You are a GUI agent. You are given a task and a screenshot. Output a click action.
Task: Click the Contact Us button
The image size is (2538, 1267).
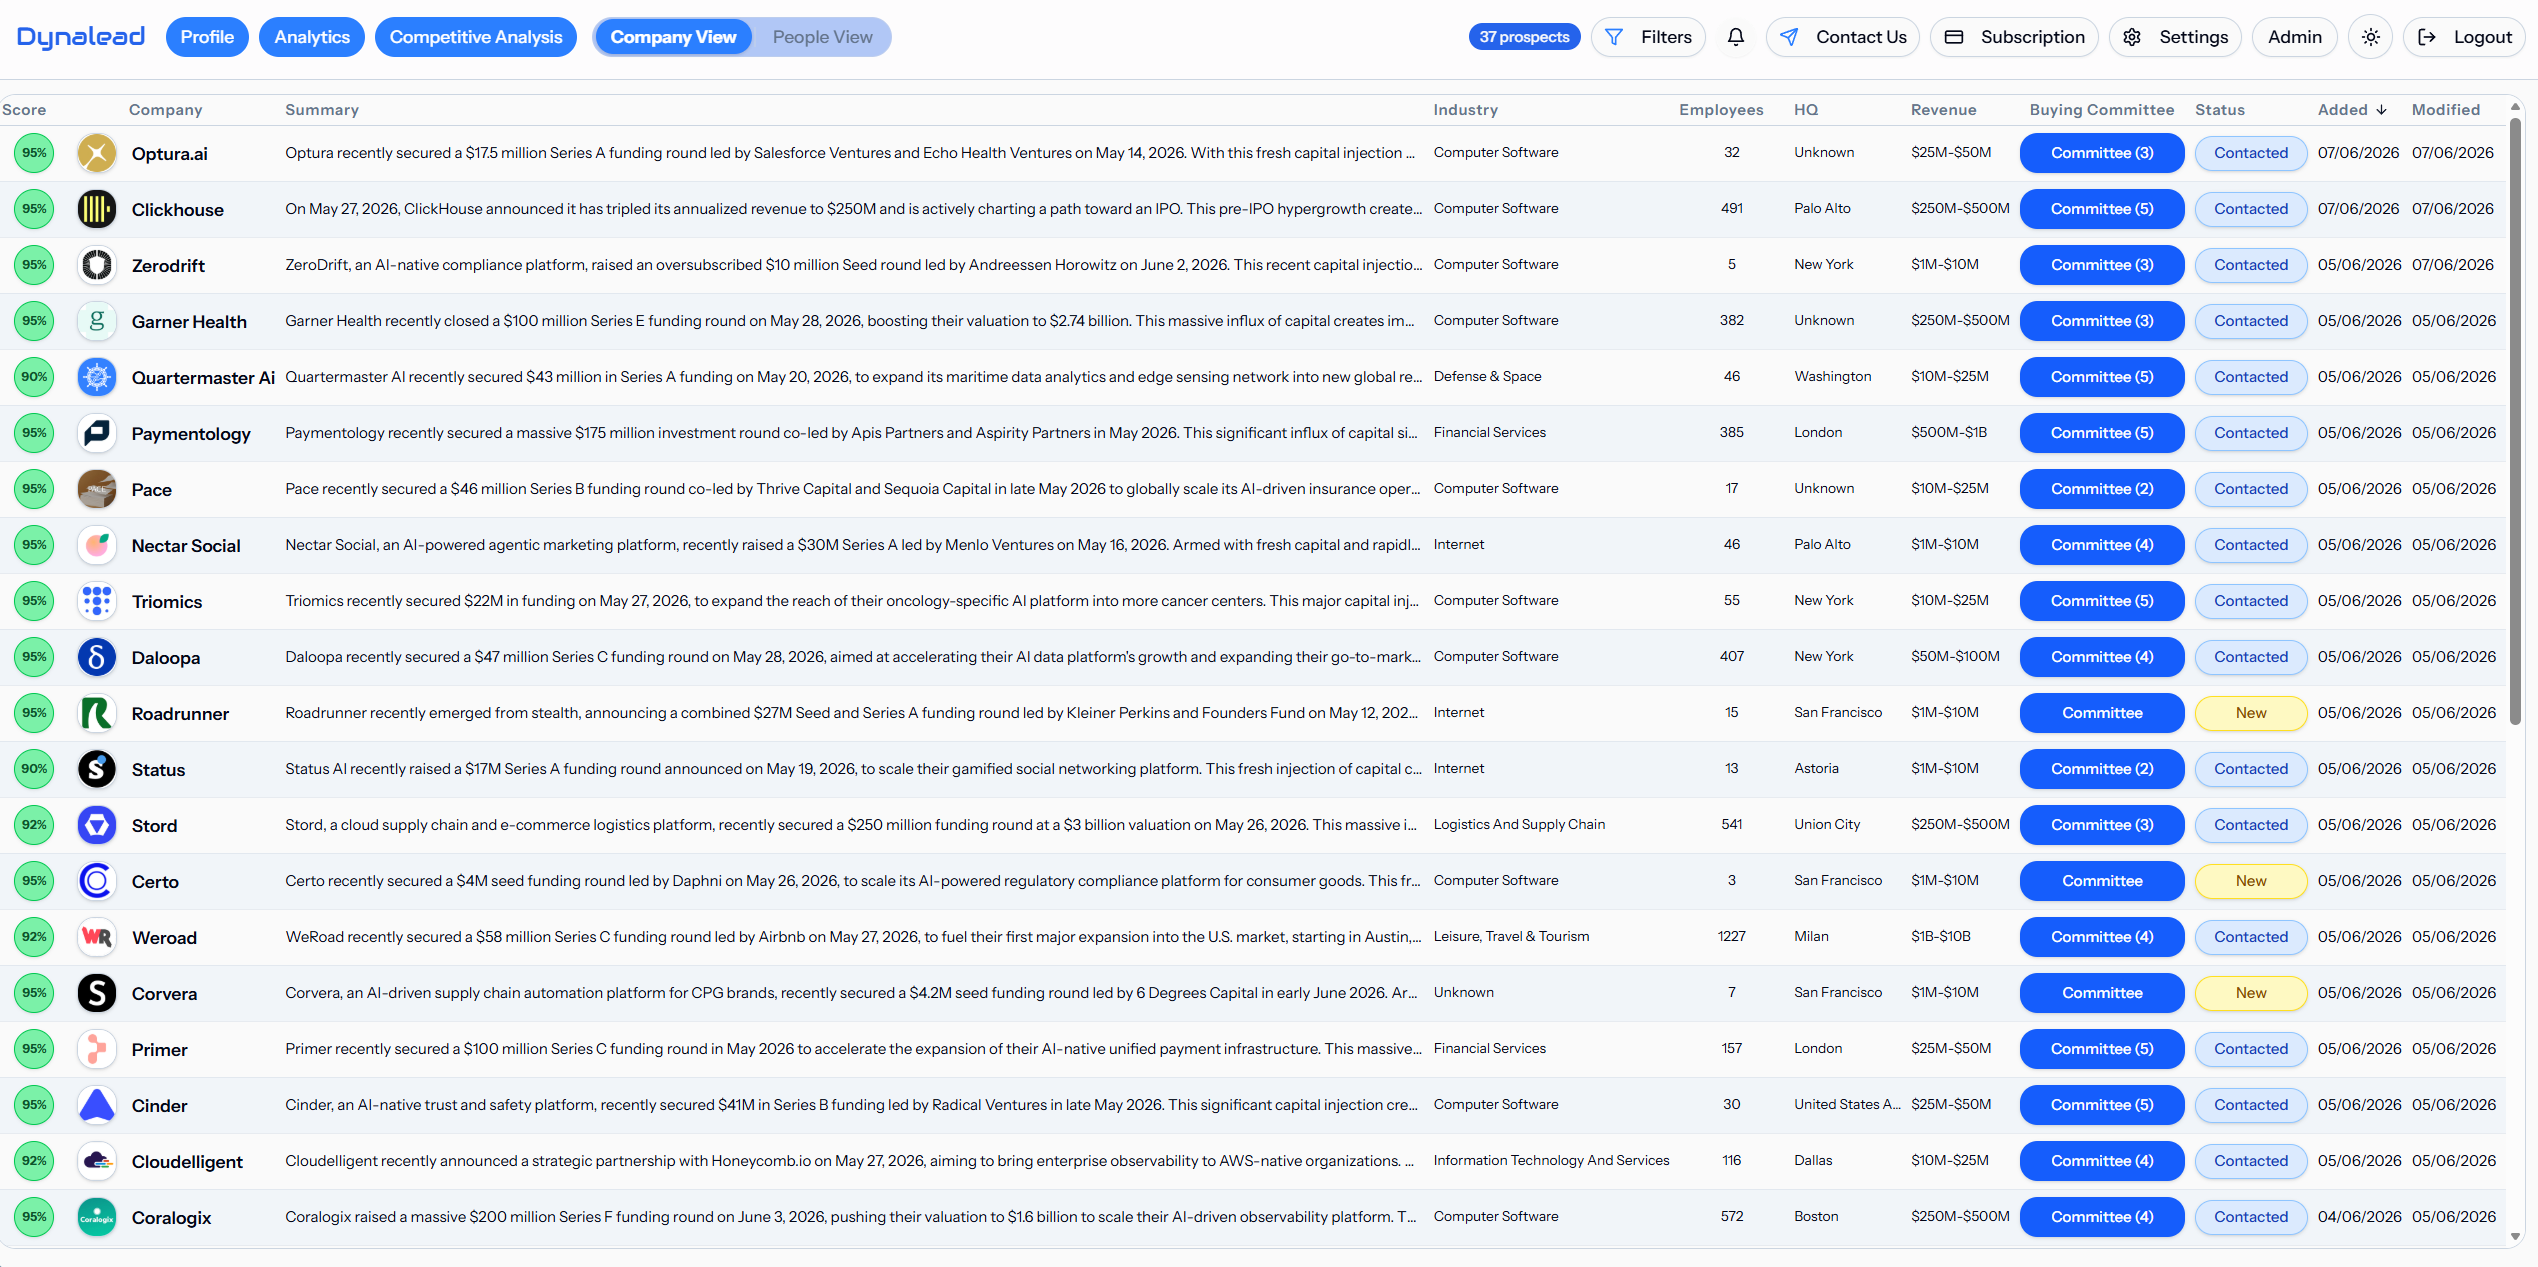[x=1843, y=37]
